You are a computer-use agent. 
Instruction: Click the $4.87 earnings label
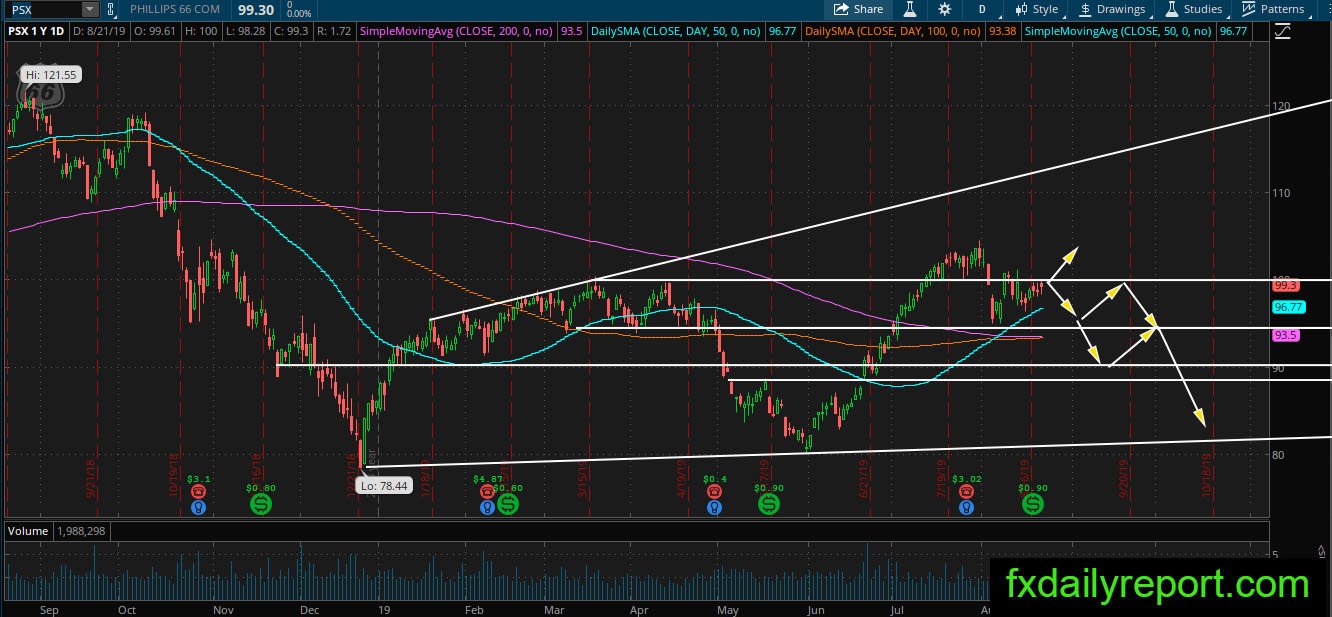(487, 479)
